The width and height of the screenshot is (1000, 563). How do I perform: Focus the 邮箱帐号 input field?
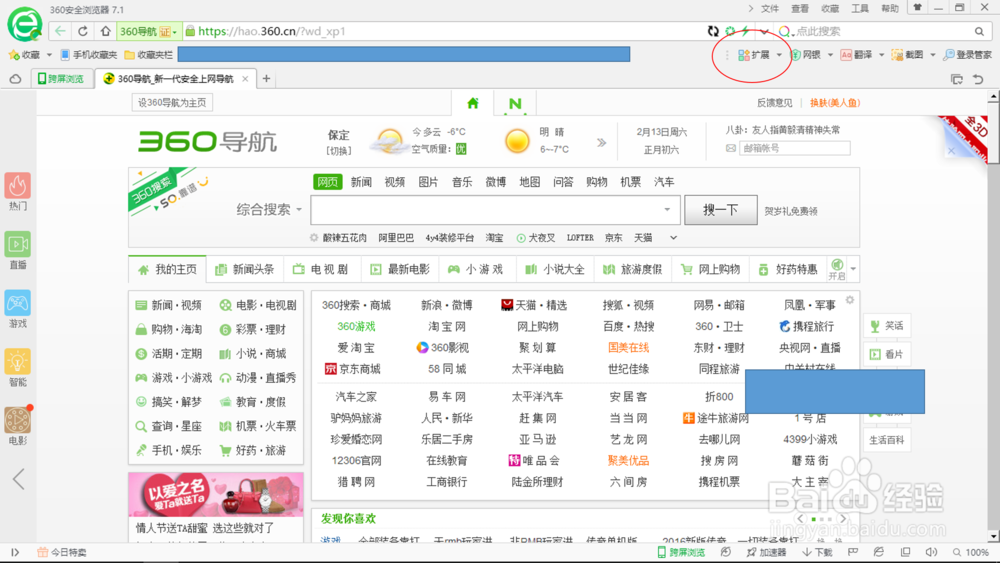pyautogui.click(x=794, y=148)
